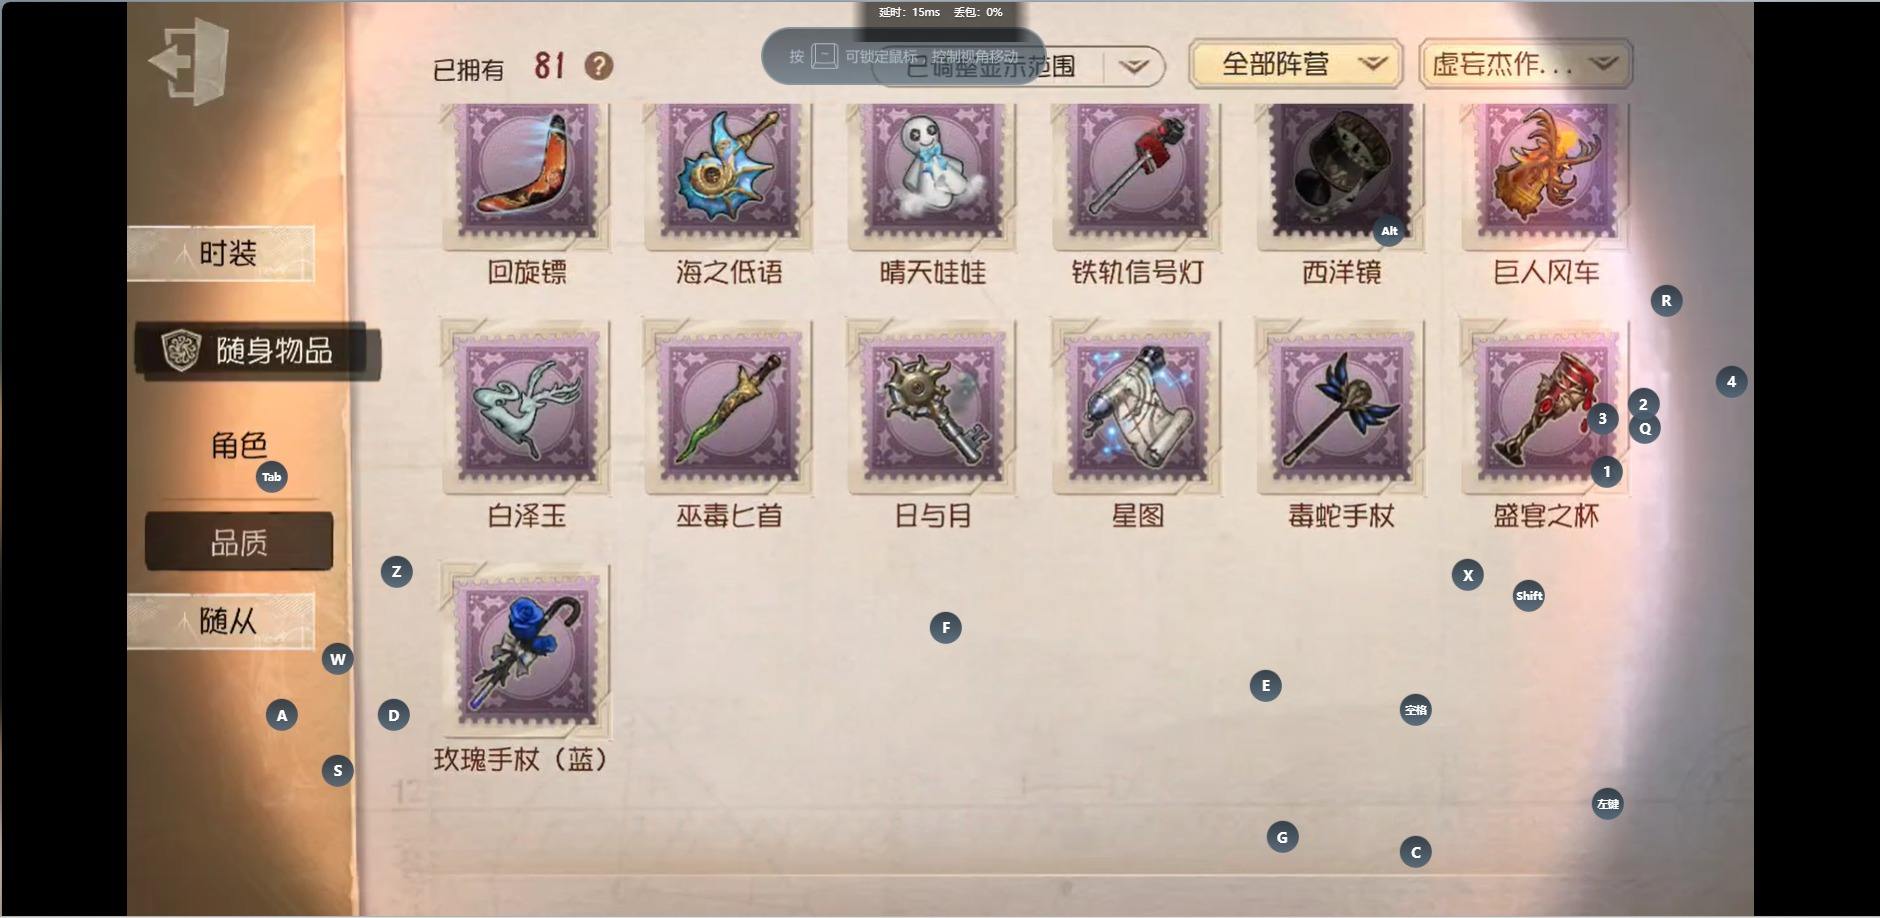Select the 回旋镖 boomerang item

[x=527, y=176]
